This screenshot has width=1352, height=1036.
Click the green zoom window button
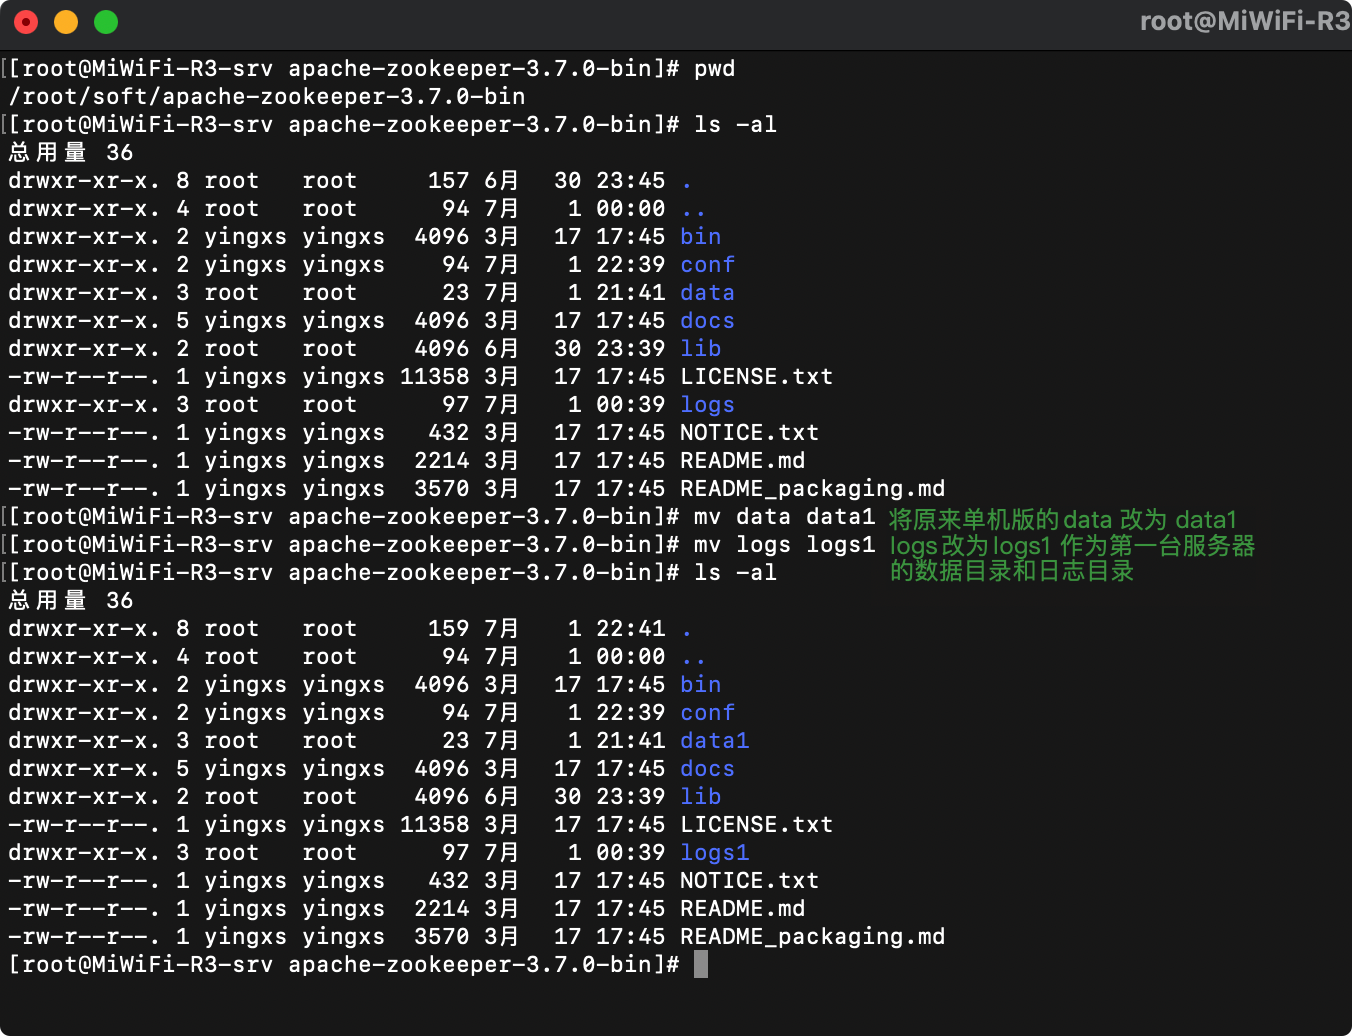pyautogui.click(x=106, y=22)
